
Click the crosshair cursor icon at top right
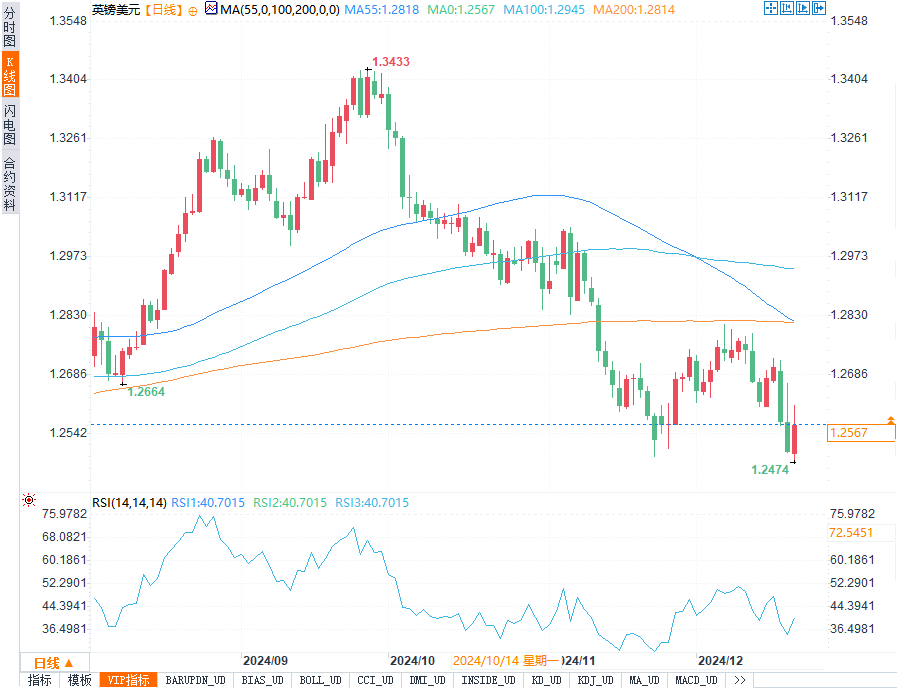(x=771, y=8)
